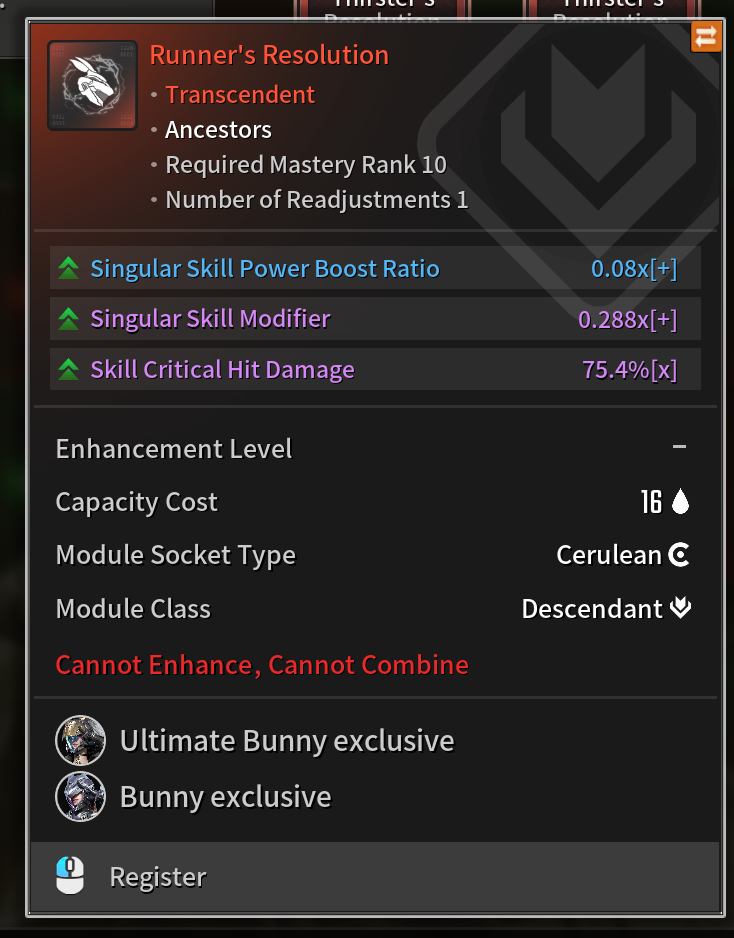Click green arrow beside Singular Skill Power Boost

coord(69,268)
